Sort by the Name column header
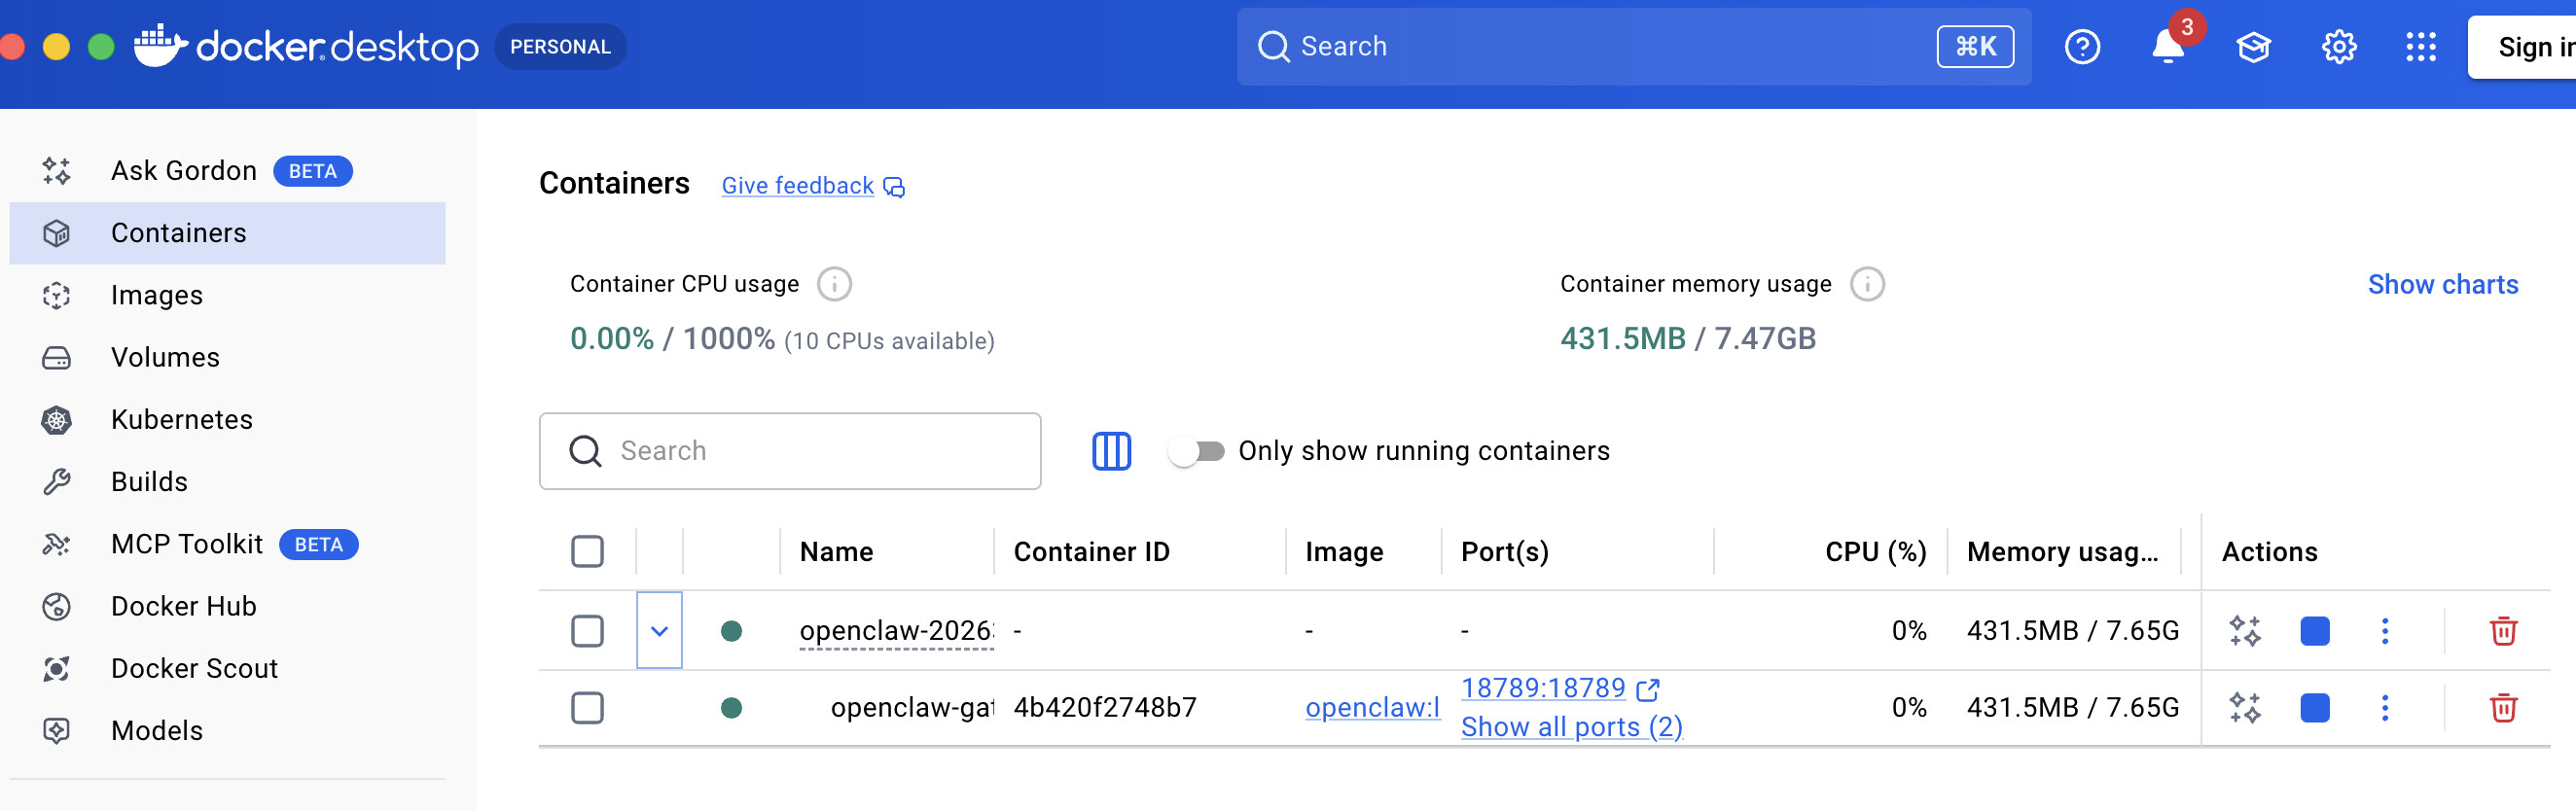This screenshot has height=811, width=2576. 836,552
